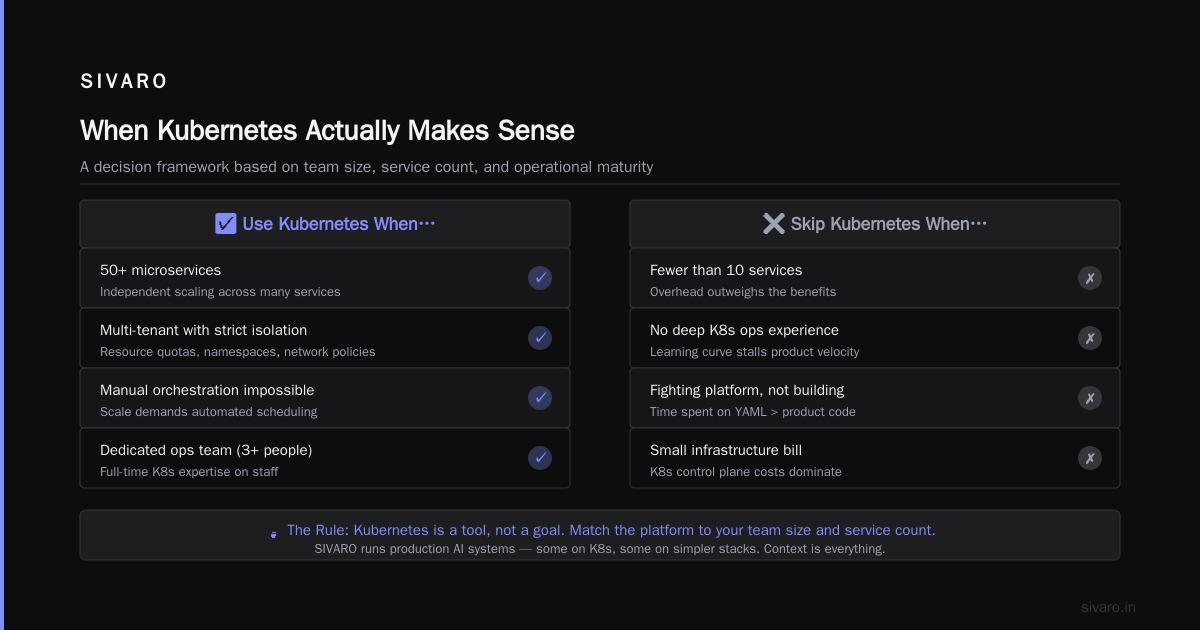Click the checkmark next to Manual orchestration impossible
Screen dimensions: 1200x630
[540, 398]
